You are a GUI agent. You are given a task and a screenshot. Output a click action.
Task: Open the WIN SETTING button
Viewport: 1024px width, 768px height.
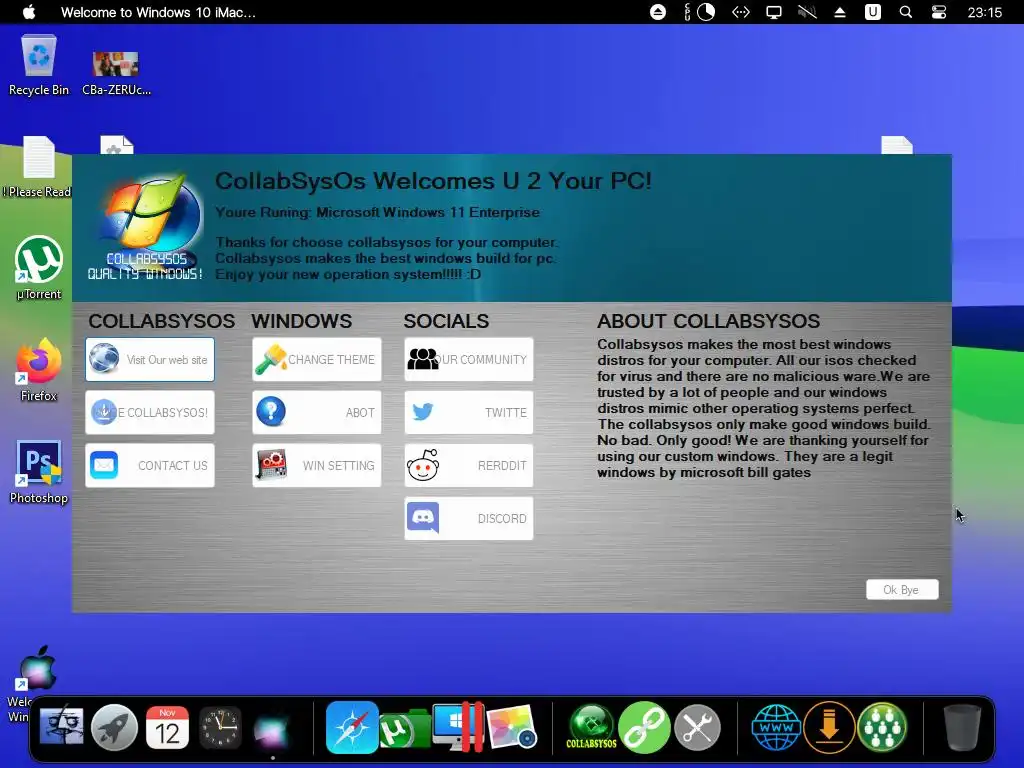click(x=317, y=465)
